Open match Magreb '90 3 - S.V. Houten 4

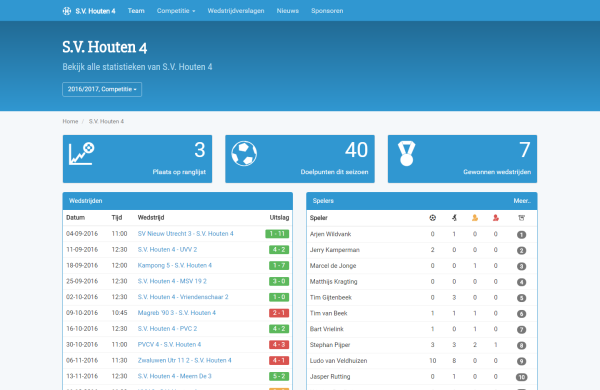tap(176, 313)
